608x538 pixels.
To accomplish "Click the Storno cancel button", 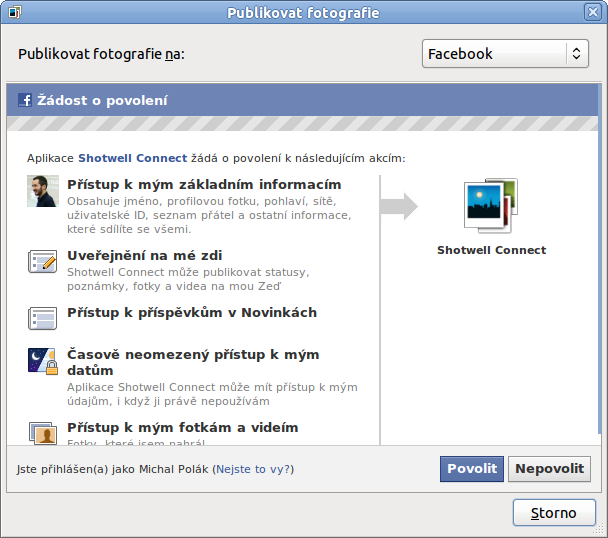I will 553,513.
